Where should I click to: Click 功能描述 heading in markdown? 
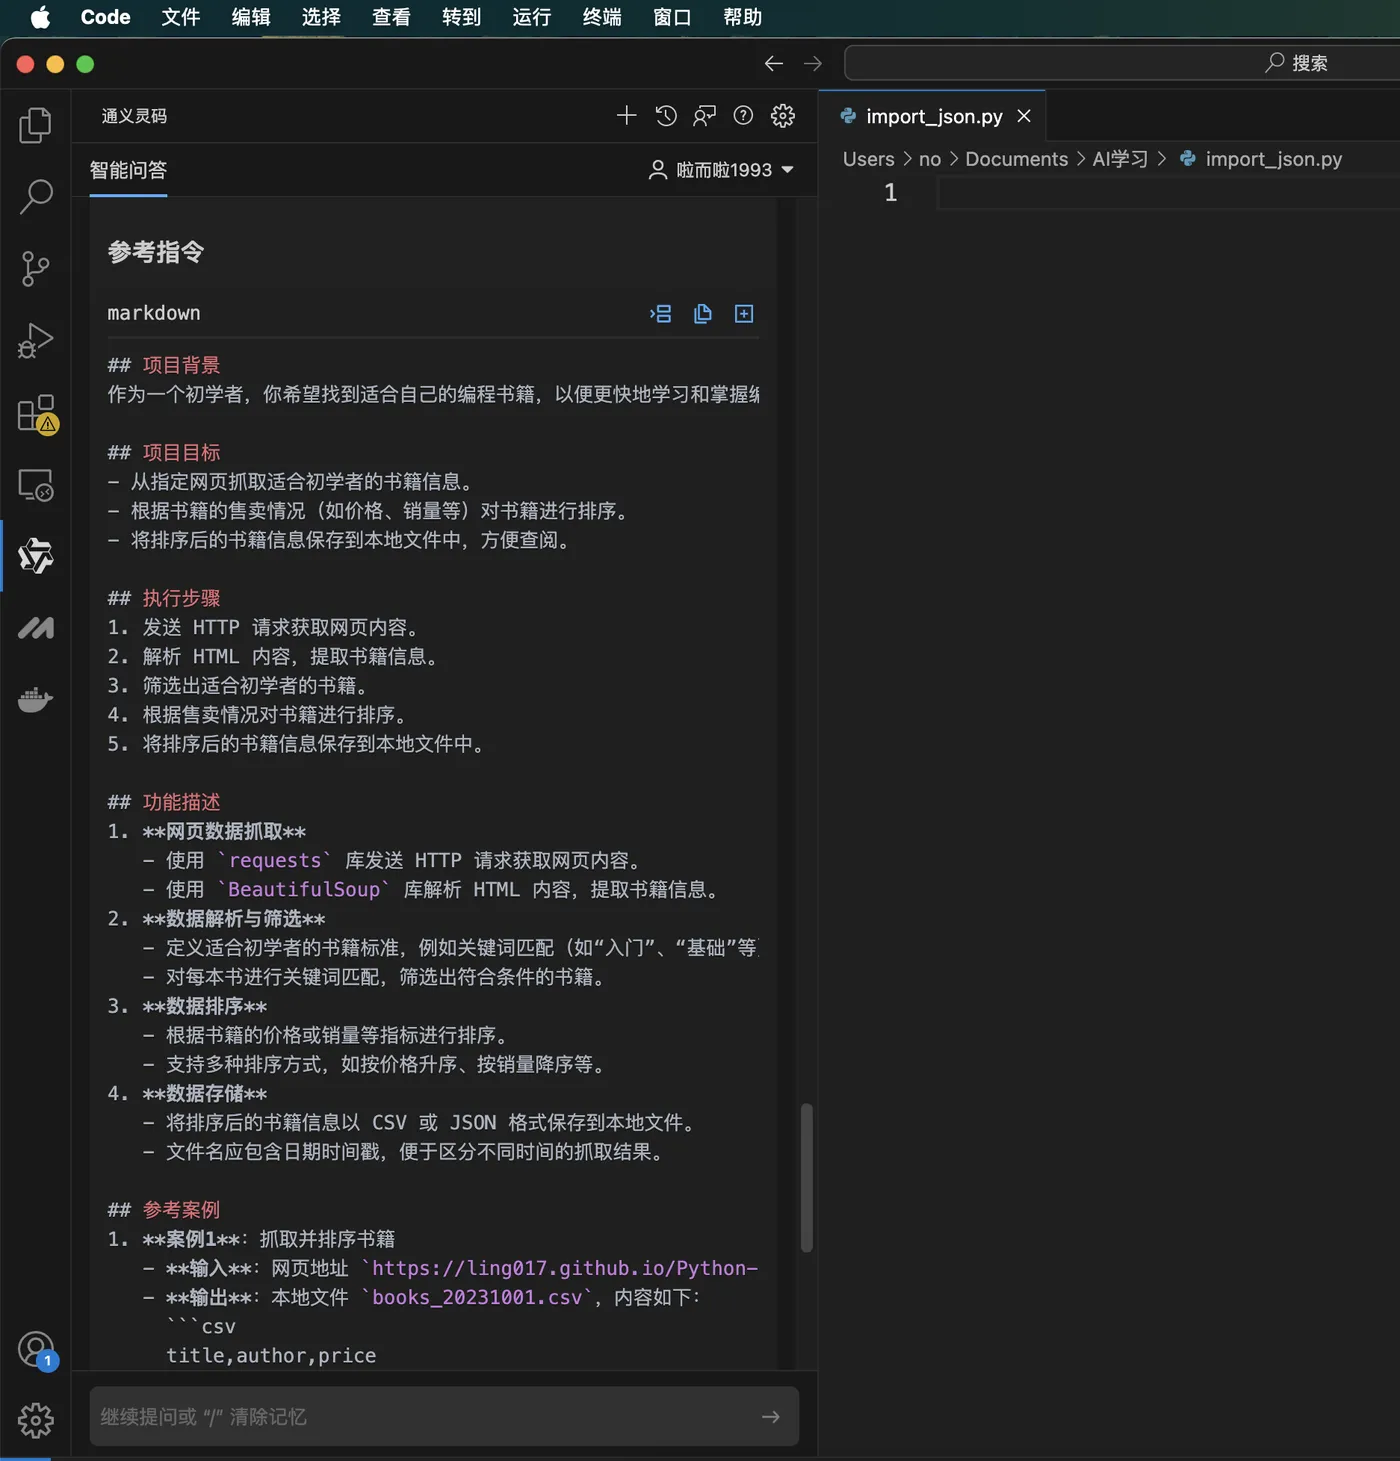181,802
